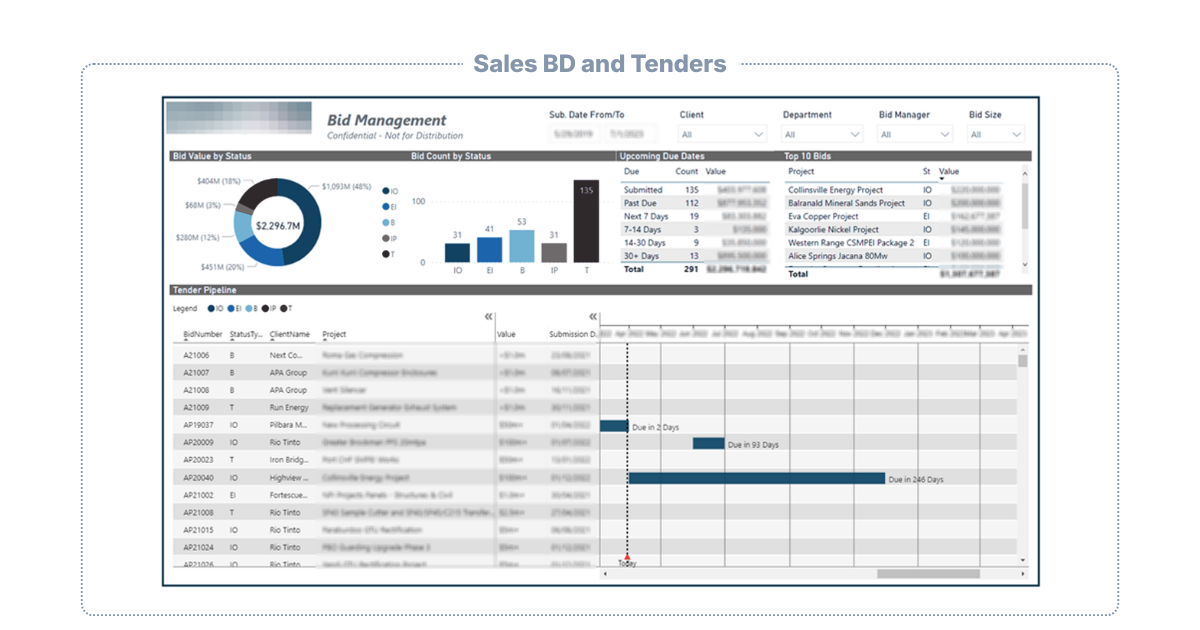The image size is (1200, 630).
Task: Open the Client filter dropdown
Action: click(722, 134)
